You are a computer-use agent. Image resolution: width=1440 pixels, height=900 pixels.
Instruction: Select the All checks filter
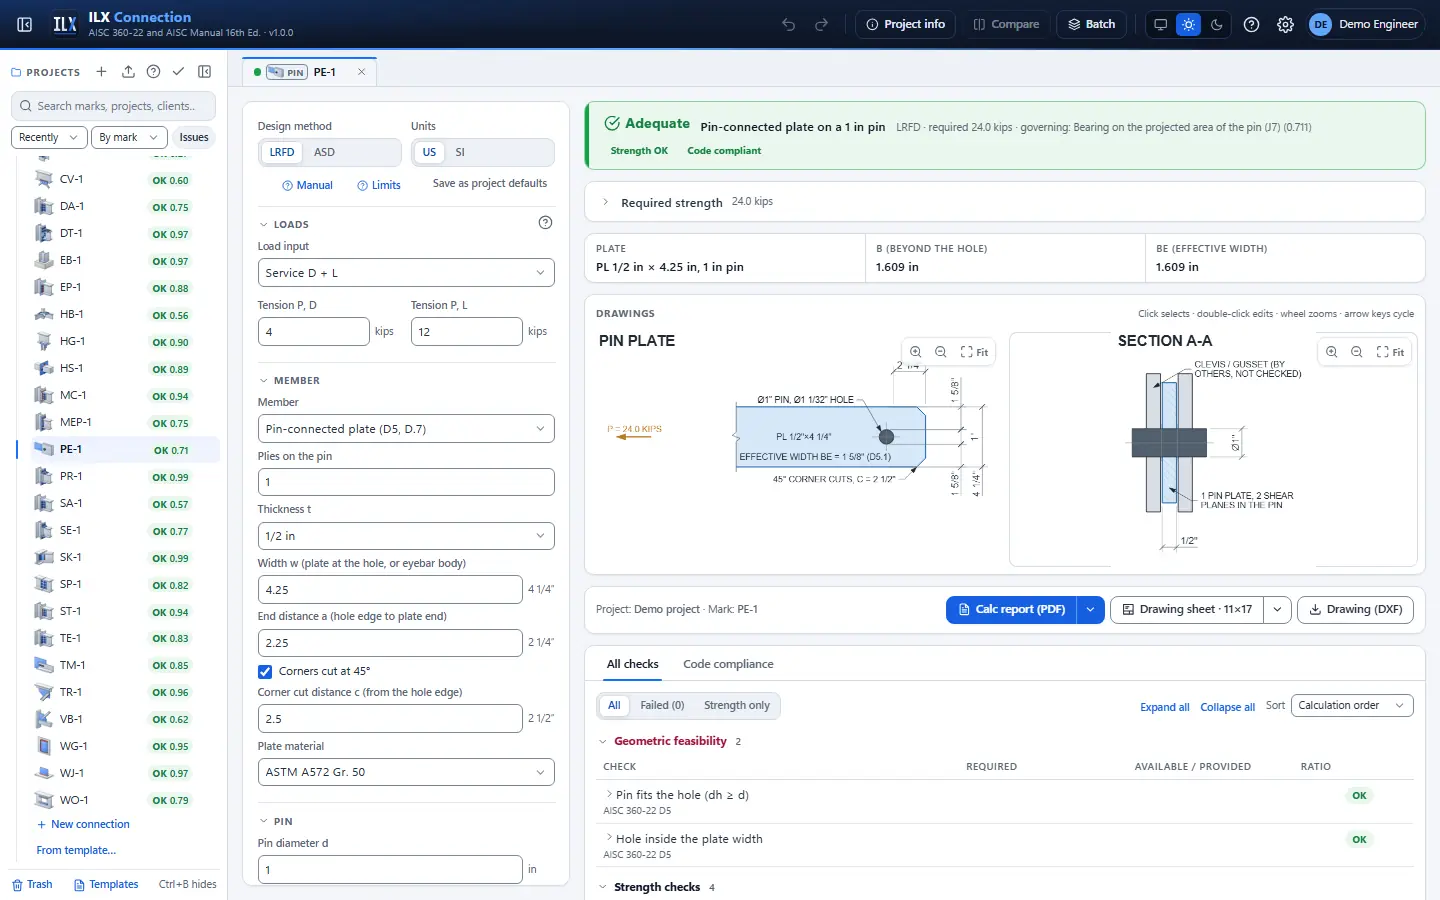click(x=614, y=705)
